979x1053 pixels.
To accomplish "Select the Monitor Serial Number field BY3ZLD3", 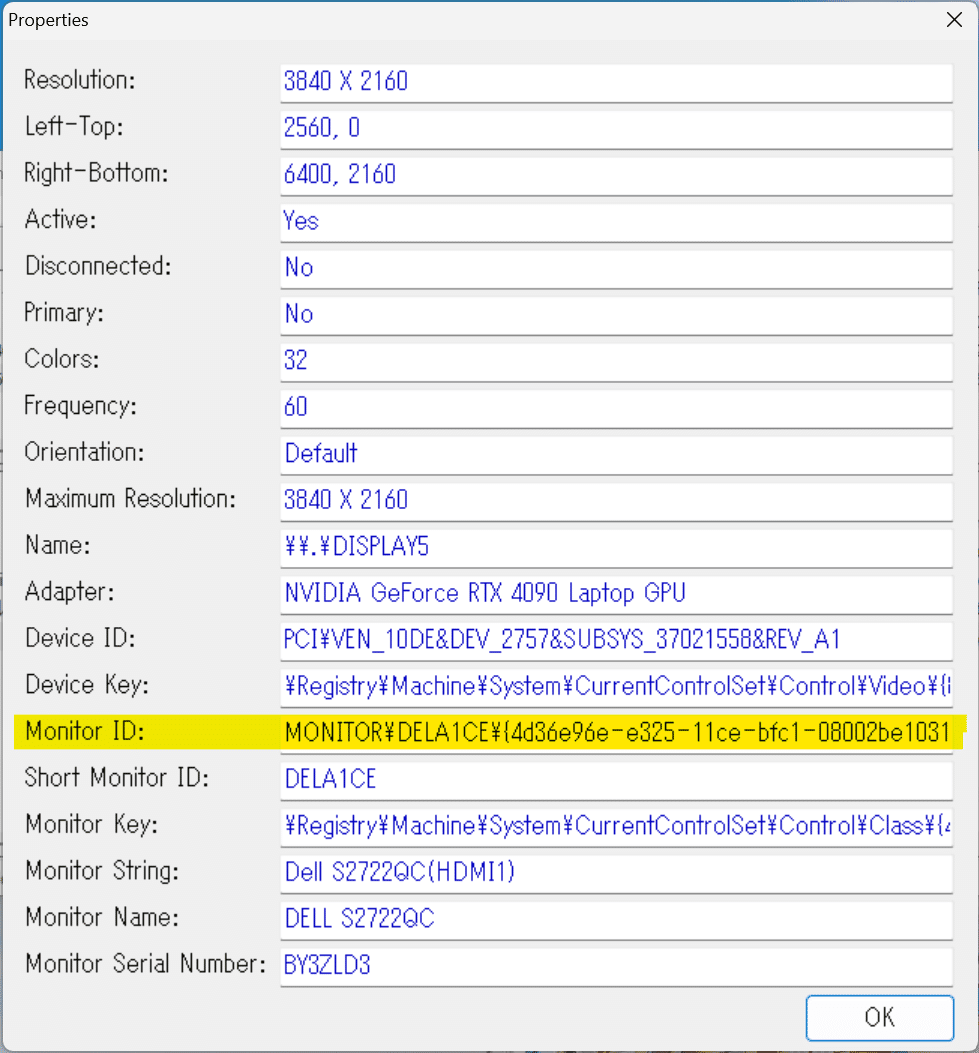I will click(616, 967).
